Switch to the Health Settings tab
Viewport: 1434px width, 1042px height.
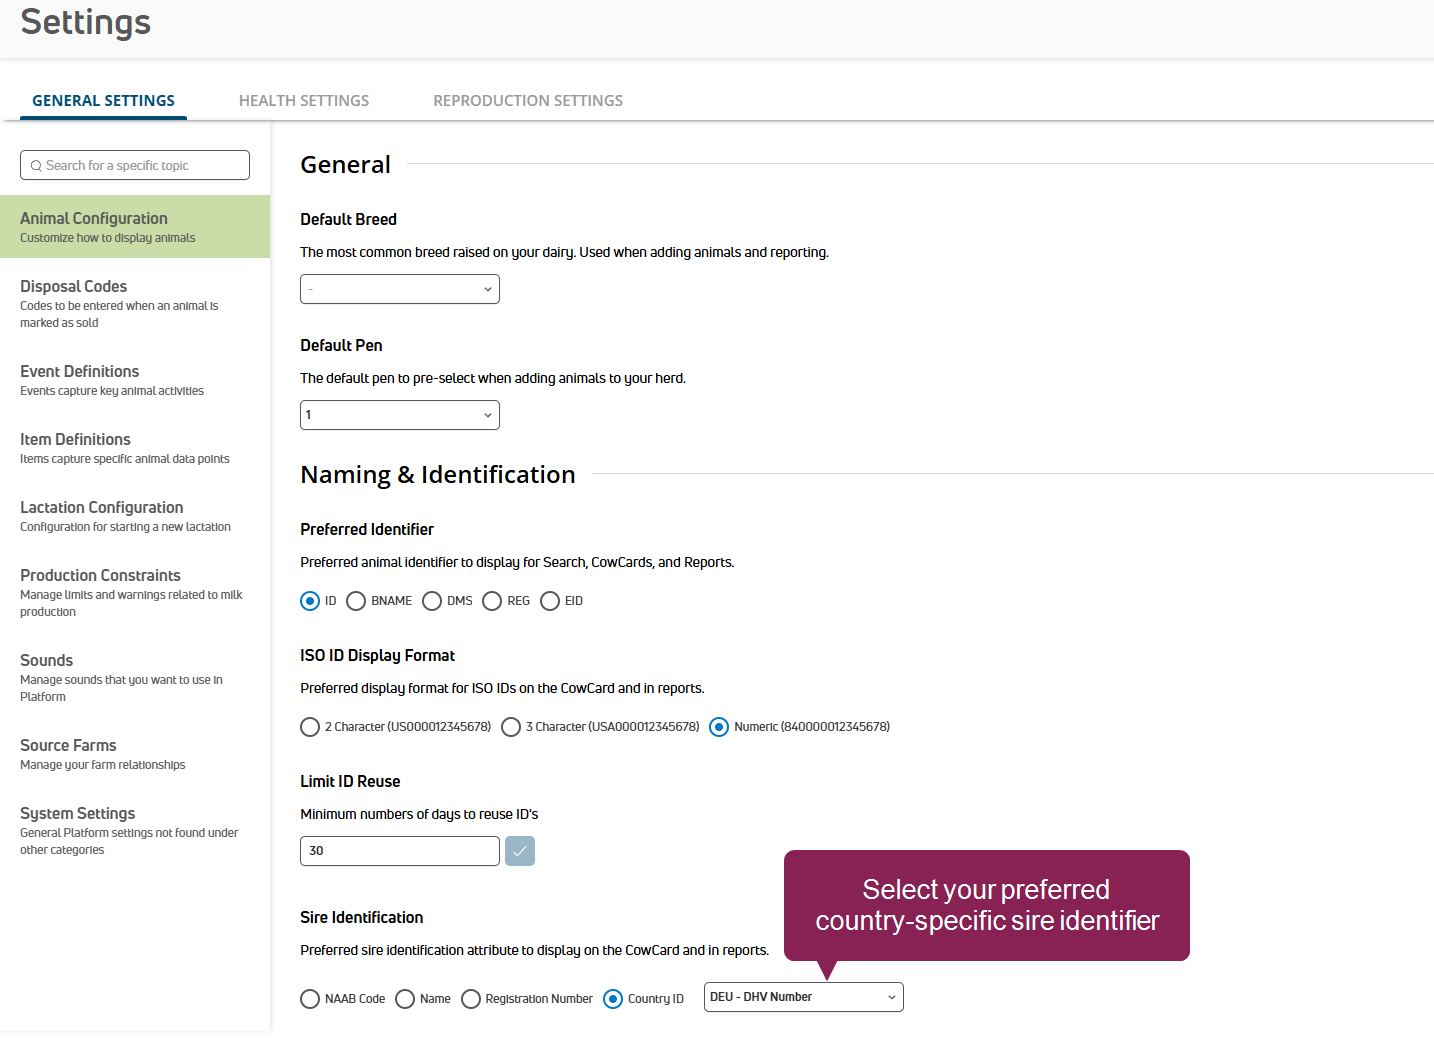point(304,101)
